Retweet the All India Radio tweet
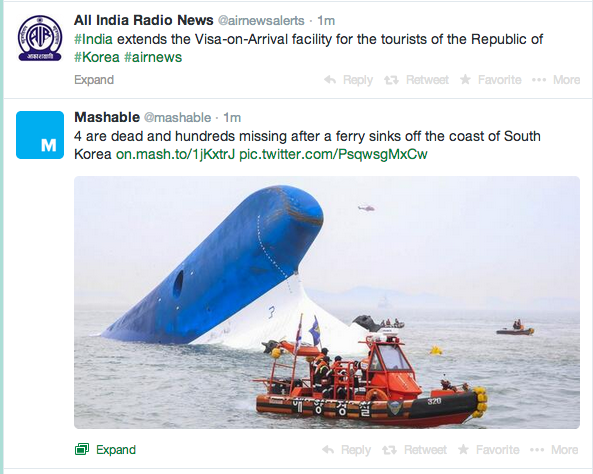The height and width of the screenshot is (474, 593). pos(416,80)
